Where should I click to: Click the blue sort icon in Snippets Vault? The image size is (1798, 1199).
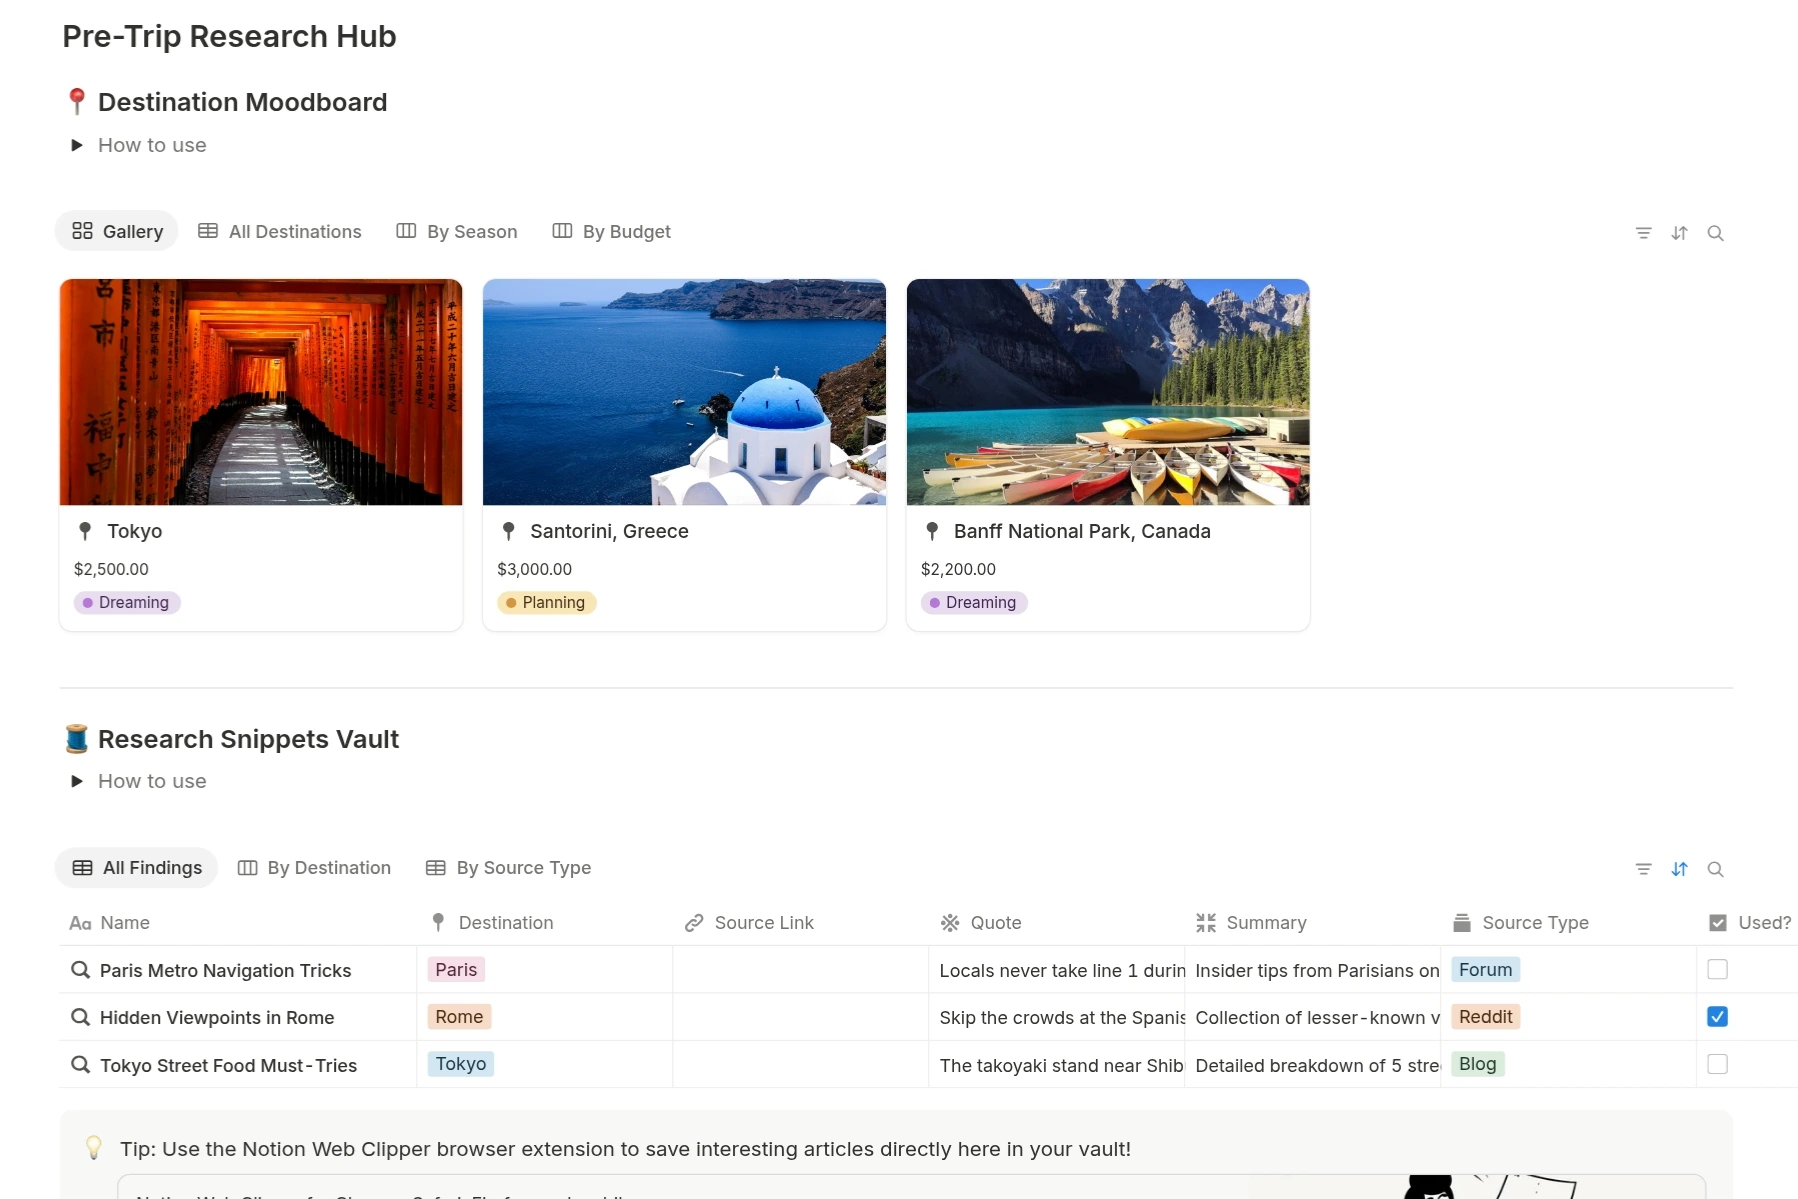click(1679, 869)
